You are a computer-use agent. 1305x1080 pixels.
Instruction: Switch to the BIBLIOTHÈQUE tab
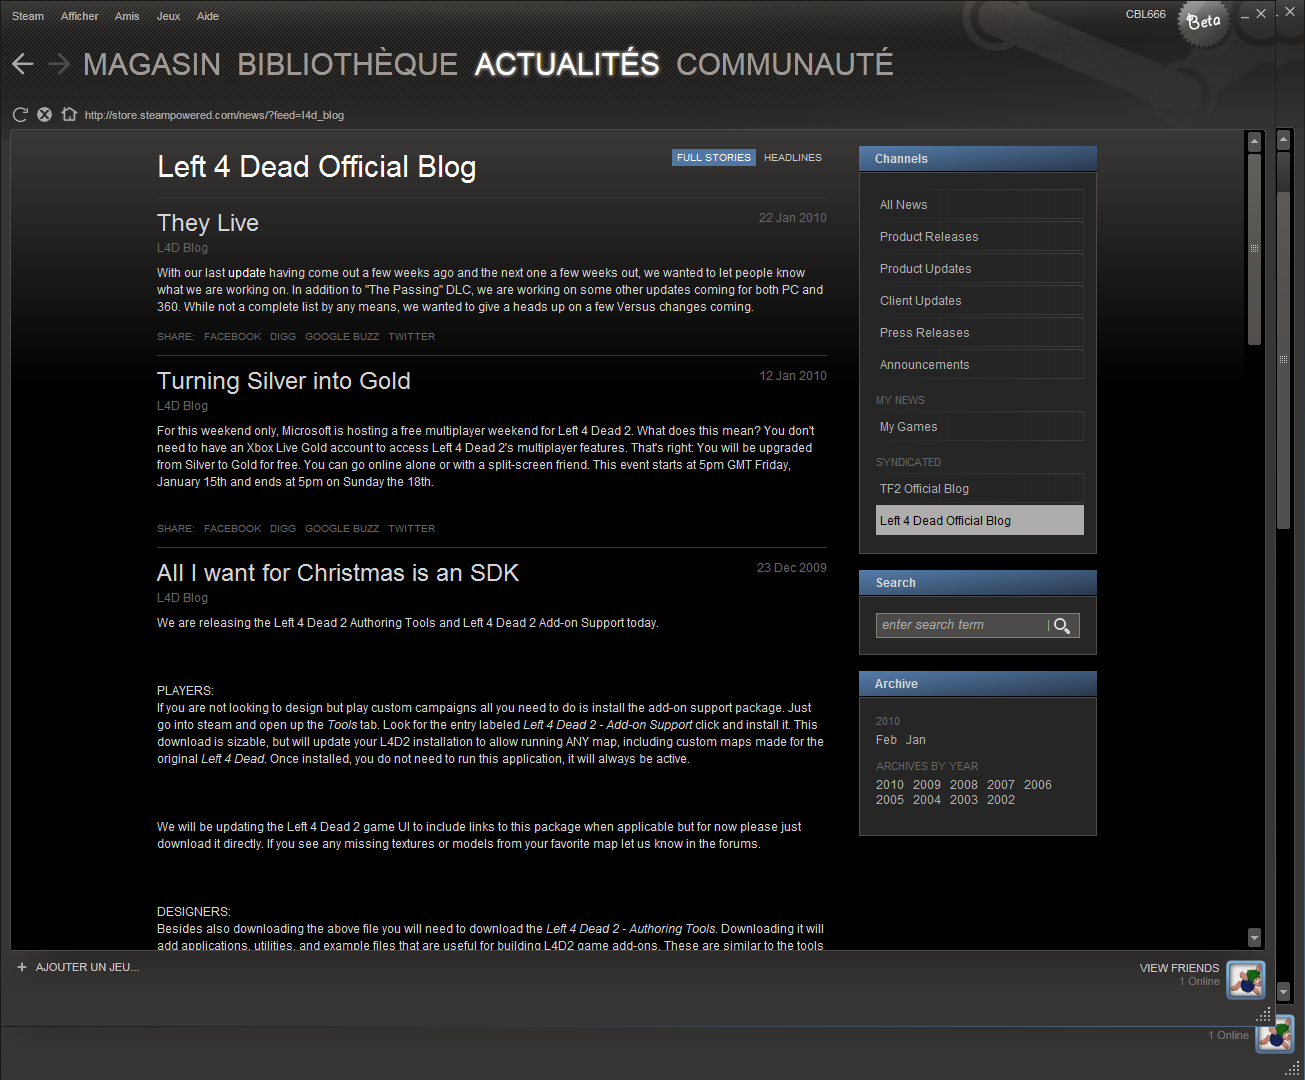[x=347, y=64]
